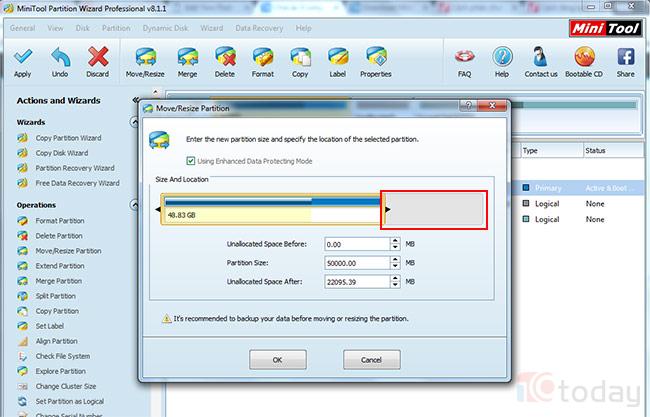Collapse the Wizards section
Viewport: 650px width, 417px height.
coord(134,122)
